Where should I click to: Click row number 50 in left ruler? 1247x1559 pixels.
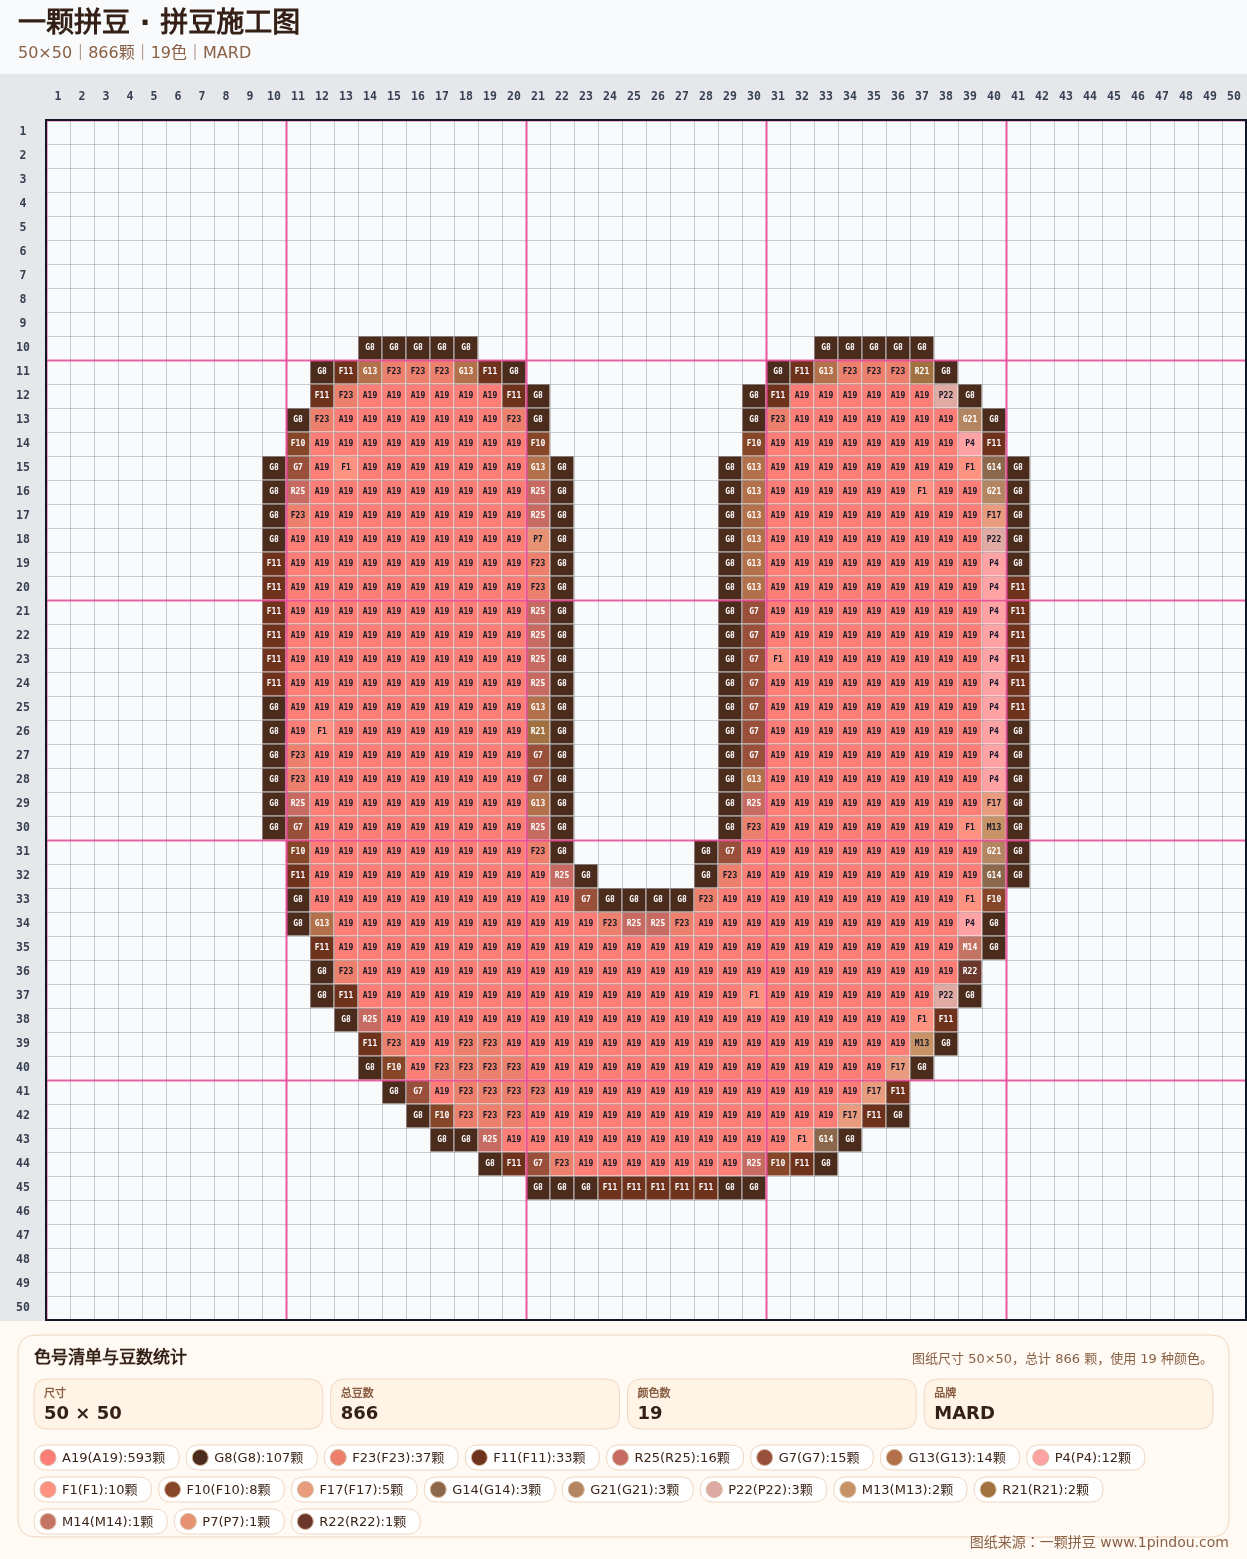[22, 1307]
